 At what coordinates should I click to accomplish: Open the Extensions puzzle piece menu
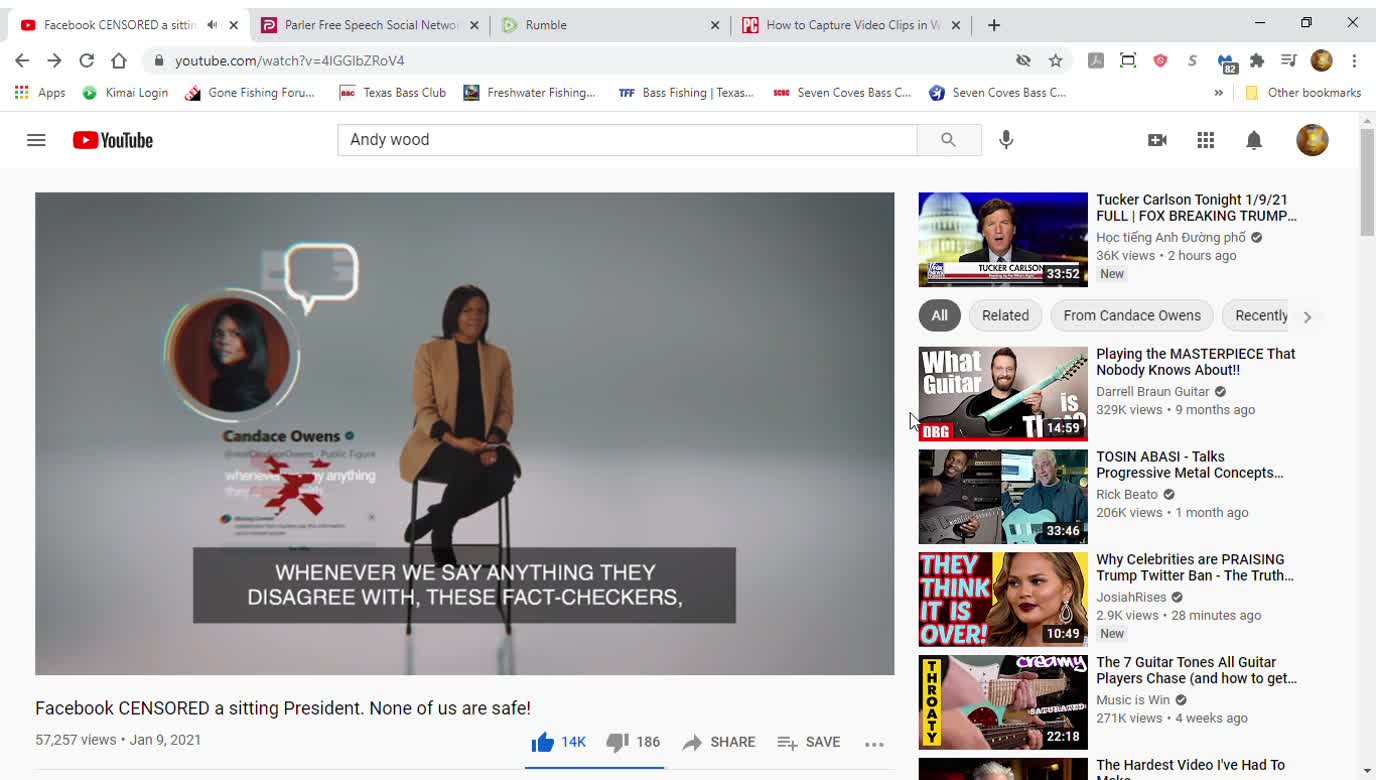click(1257, 61)
